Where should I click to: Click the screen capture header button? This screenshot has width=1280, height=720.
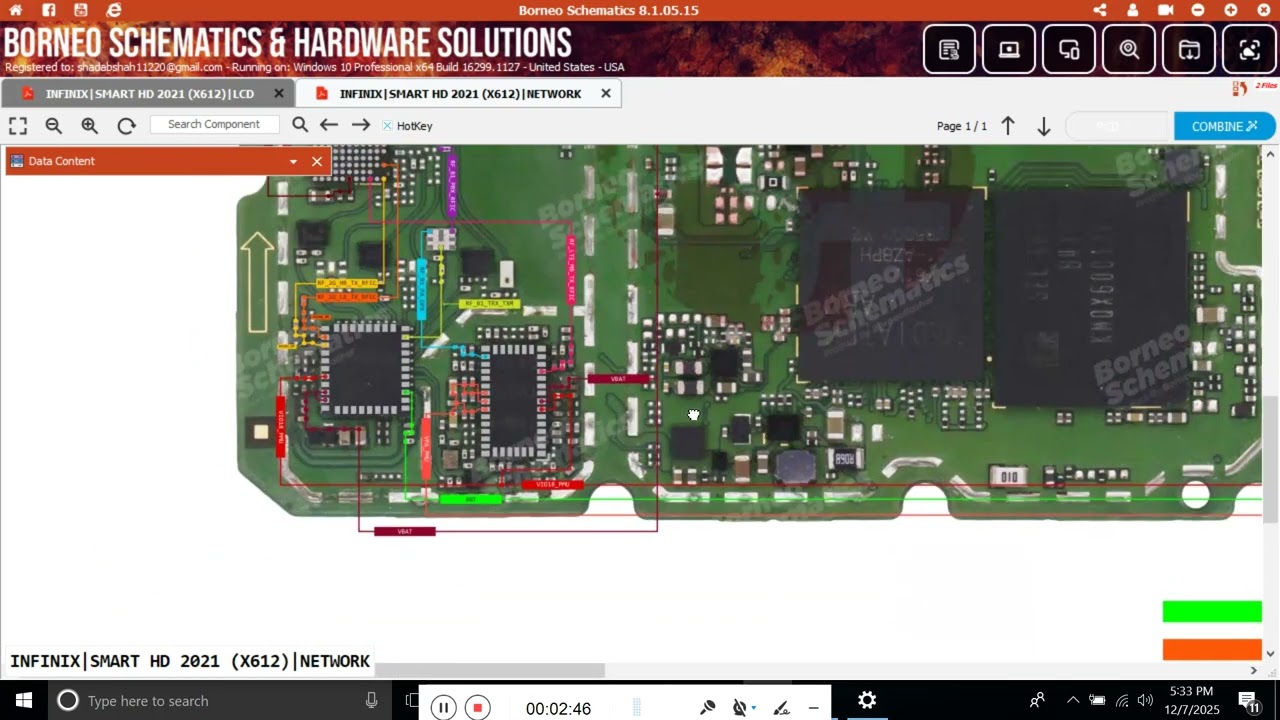pos(1249,49)
